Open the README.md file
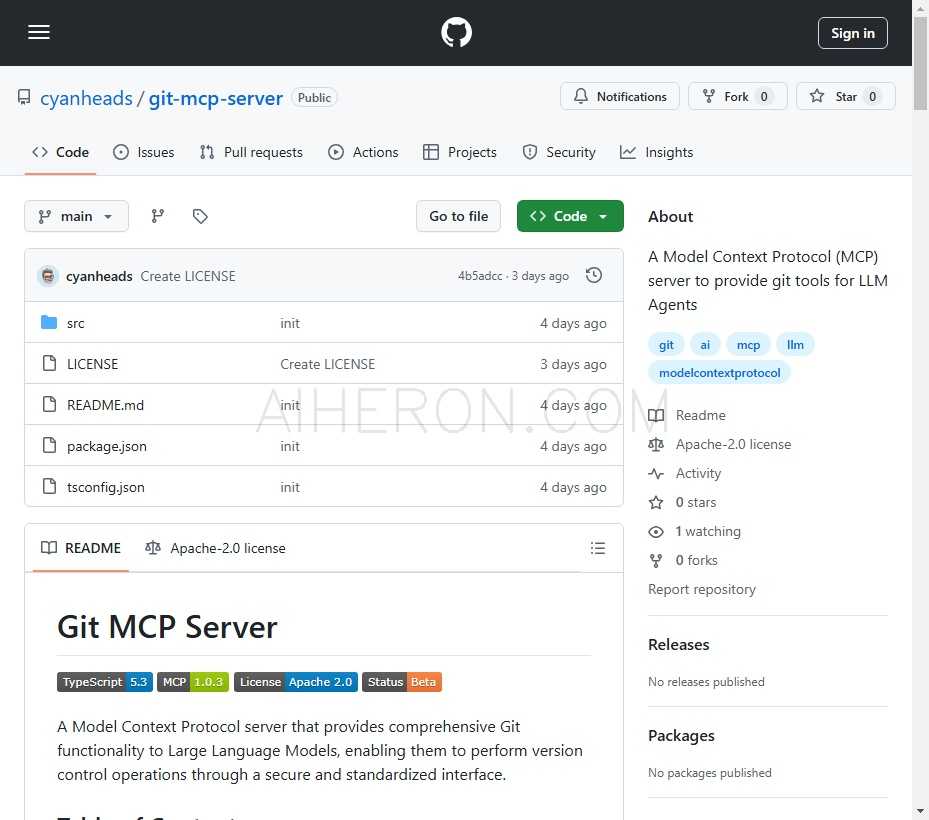 [105, 405]
